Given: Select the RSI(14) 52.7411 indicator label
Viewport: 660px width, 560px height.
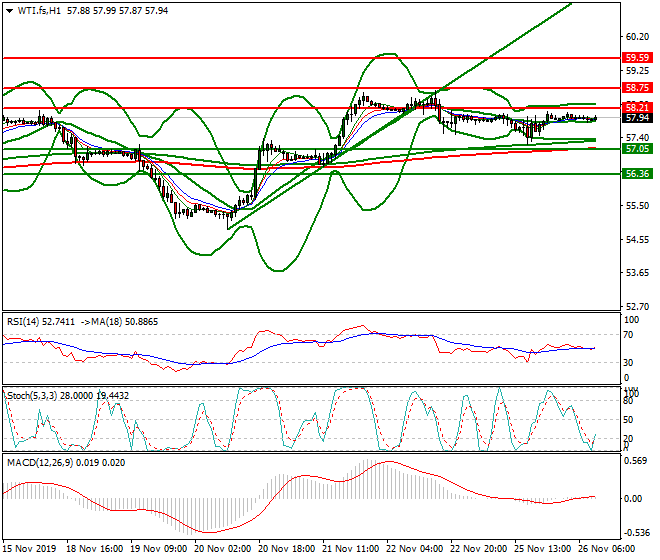Looking at the screenshot, I should tap(41, 323).
